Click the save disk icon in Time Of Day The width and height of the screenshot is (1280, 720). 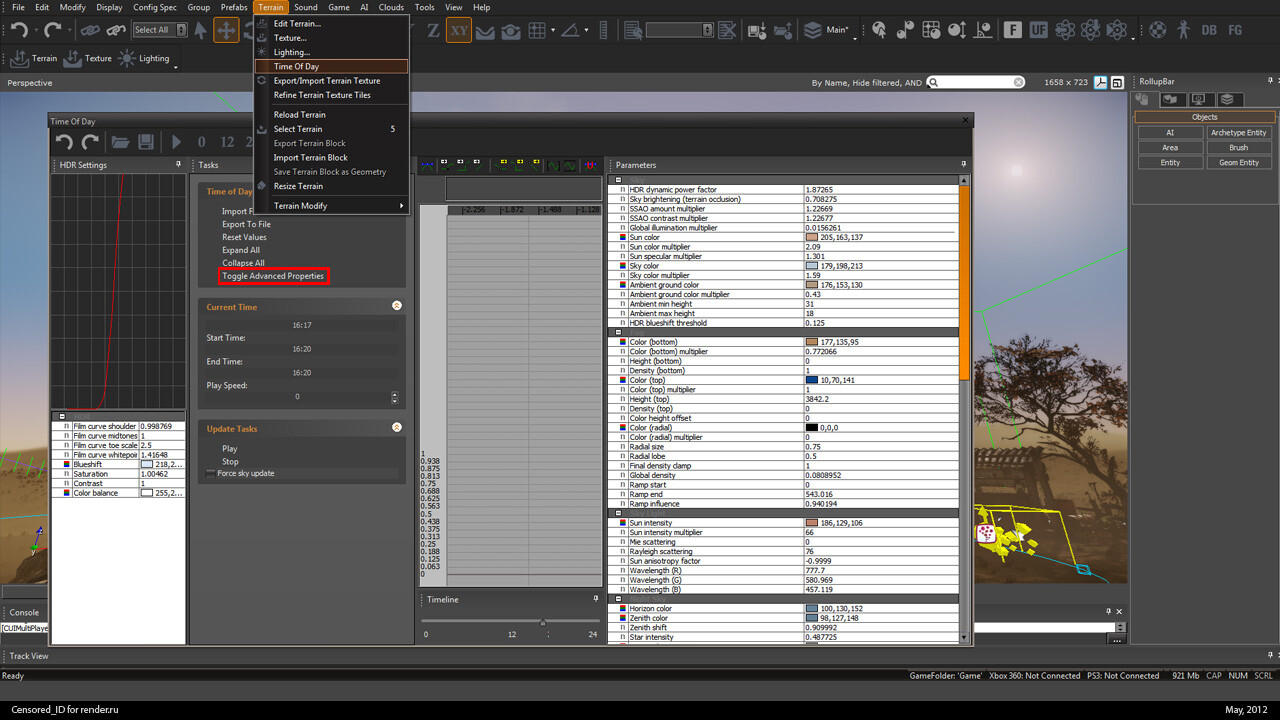click(146, 142)
